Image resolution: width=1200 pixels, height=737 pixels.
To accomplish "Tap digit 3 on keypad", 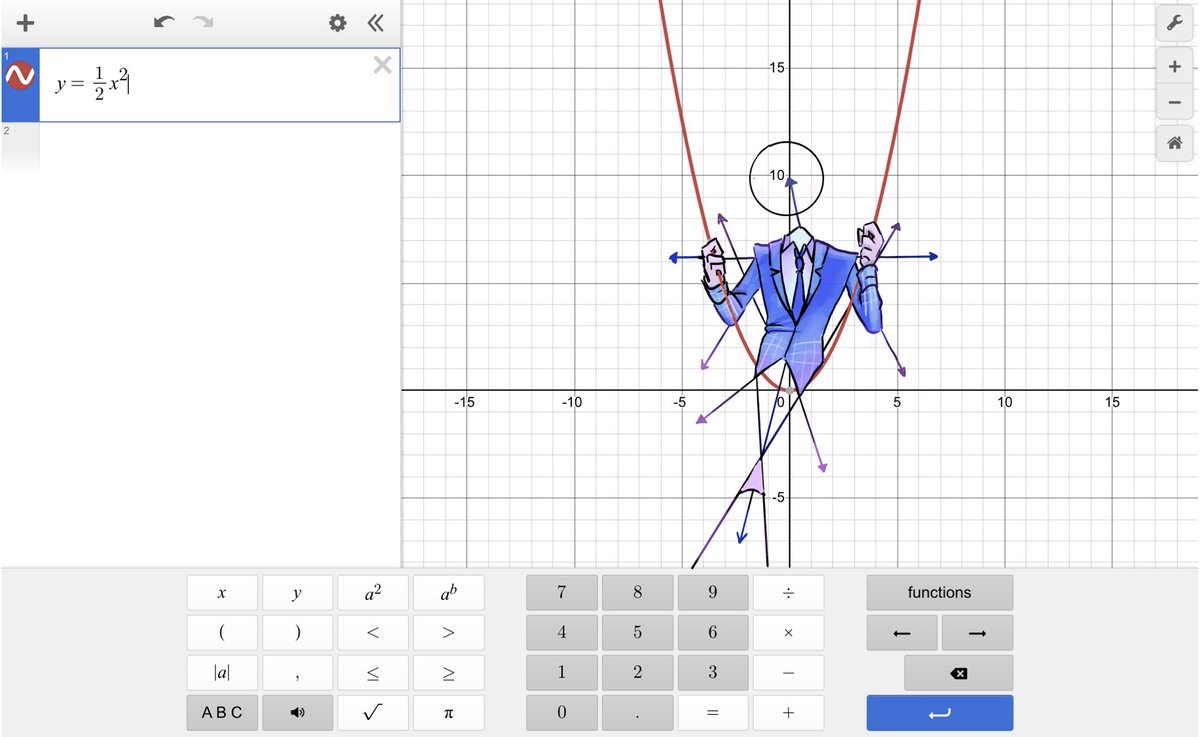I will pyautogui.click(x=713, y=673).
